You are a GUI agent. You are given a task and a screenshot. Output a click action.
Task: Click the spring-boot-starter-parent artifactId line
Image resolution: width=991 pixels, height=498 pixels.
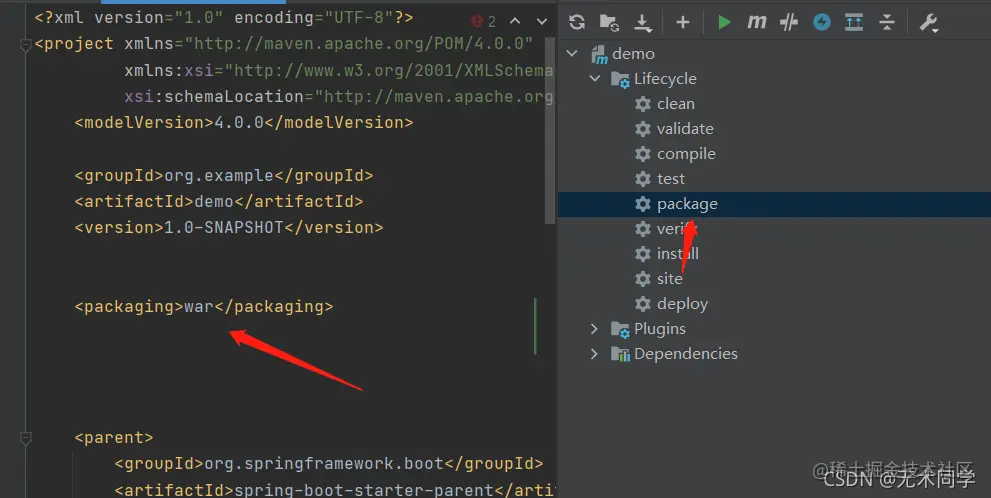(x=334, y=490)
